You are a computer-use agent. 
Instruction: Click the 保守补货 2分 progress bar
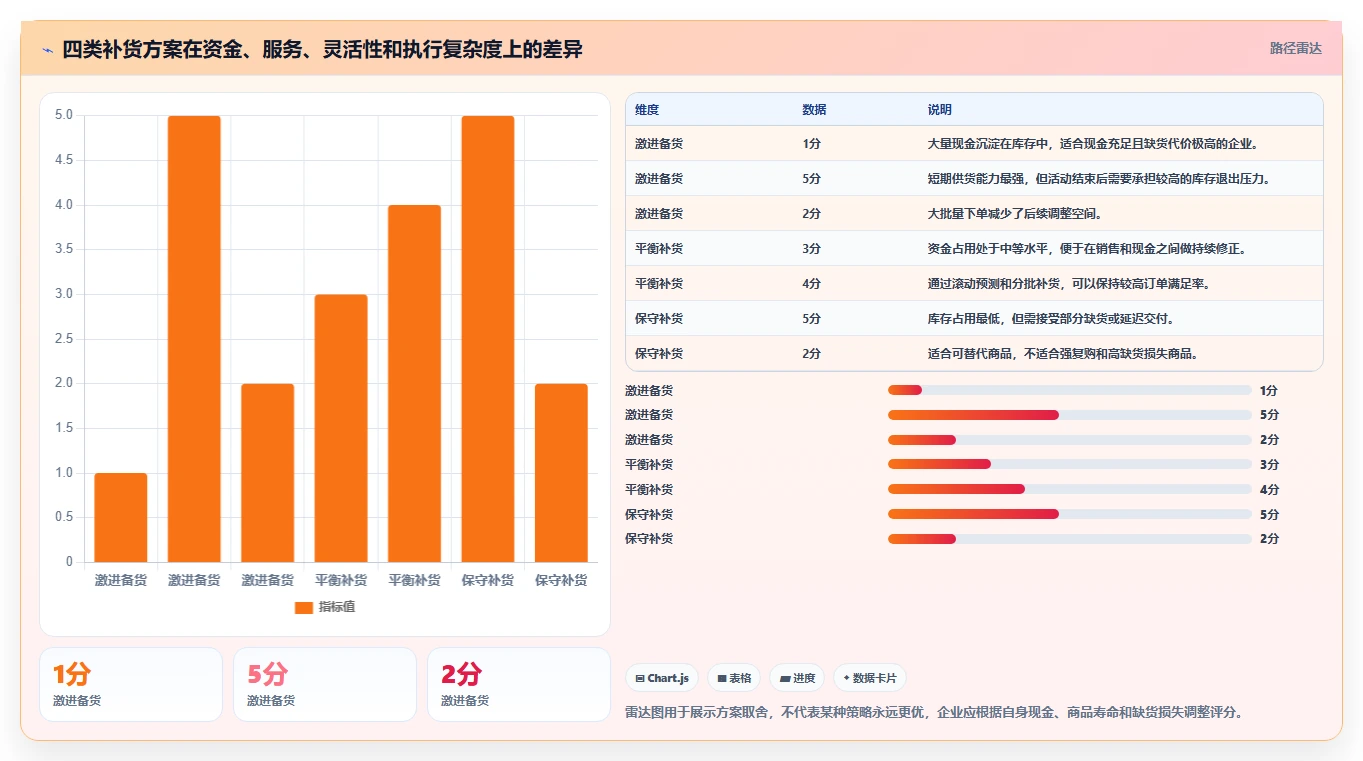pos(1070,539)
